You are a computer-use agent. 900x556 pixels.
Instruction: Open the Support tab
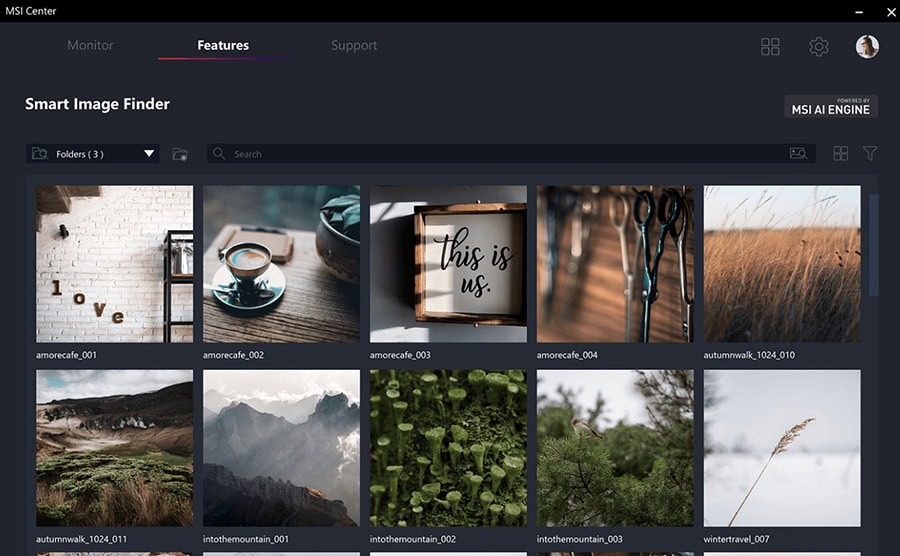354,45
